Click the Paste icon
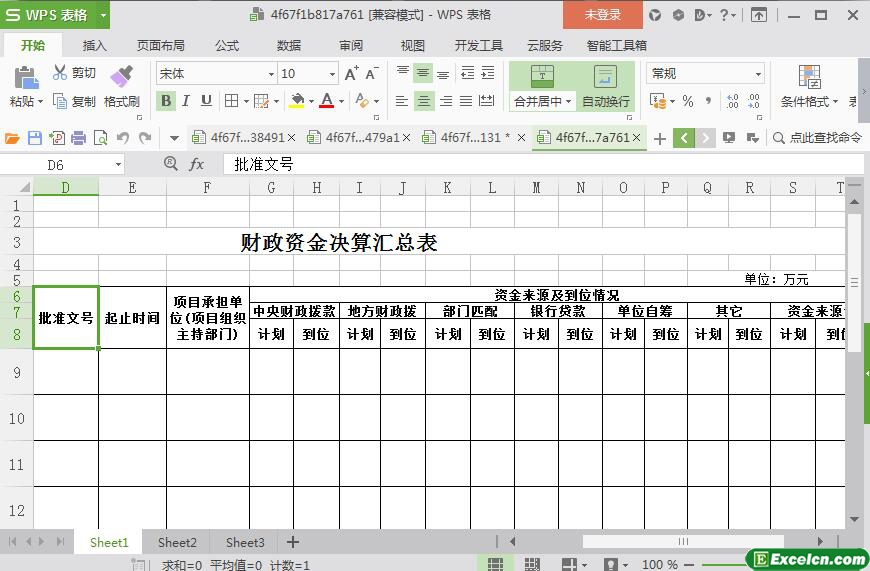The image size is (870, 571). pyautogui.click(x=25, y=78)
